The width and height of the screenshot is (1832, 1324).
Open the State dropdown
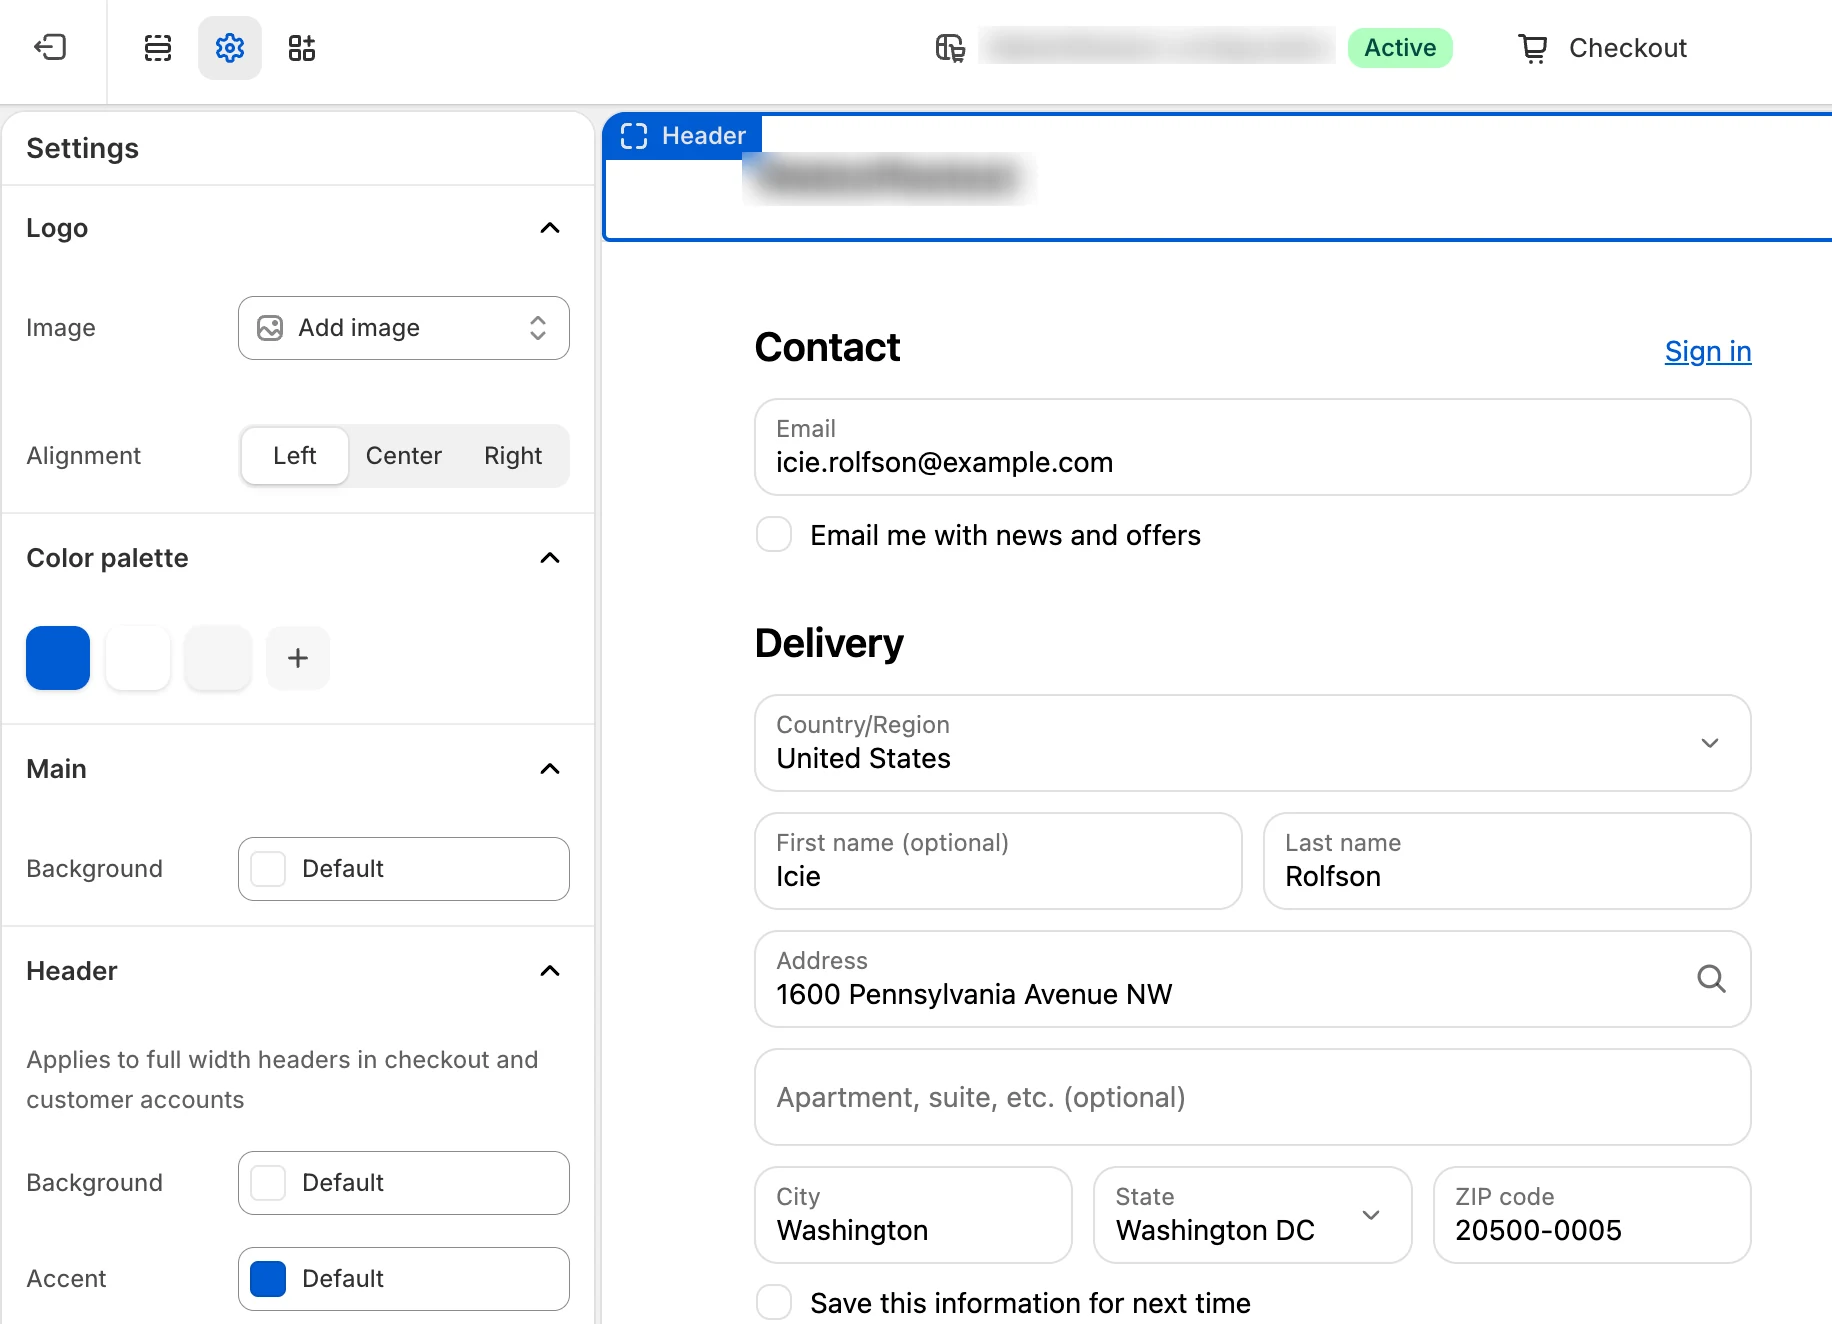tap(1253, 1215)
